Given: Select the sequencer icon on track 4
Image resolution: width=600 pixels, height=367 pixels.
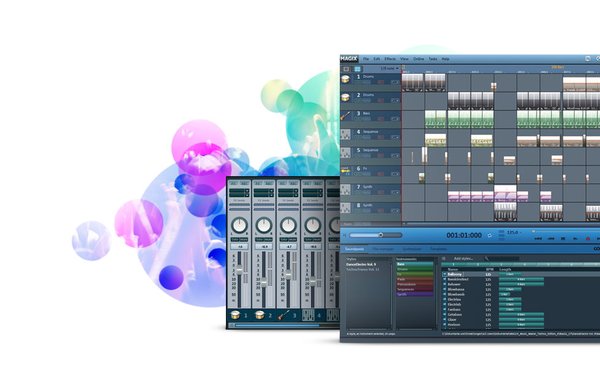Looking at the screenshot, I should pos(346,134).
